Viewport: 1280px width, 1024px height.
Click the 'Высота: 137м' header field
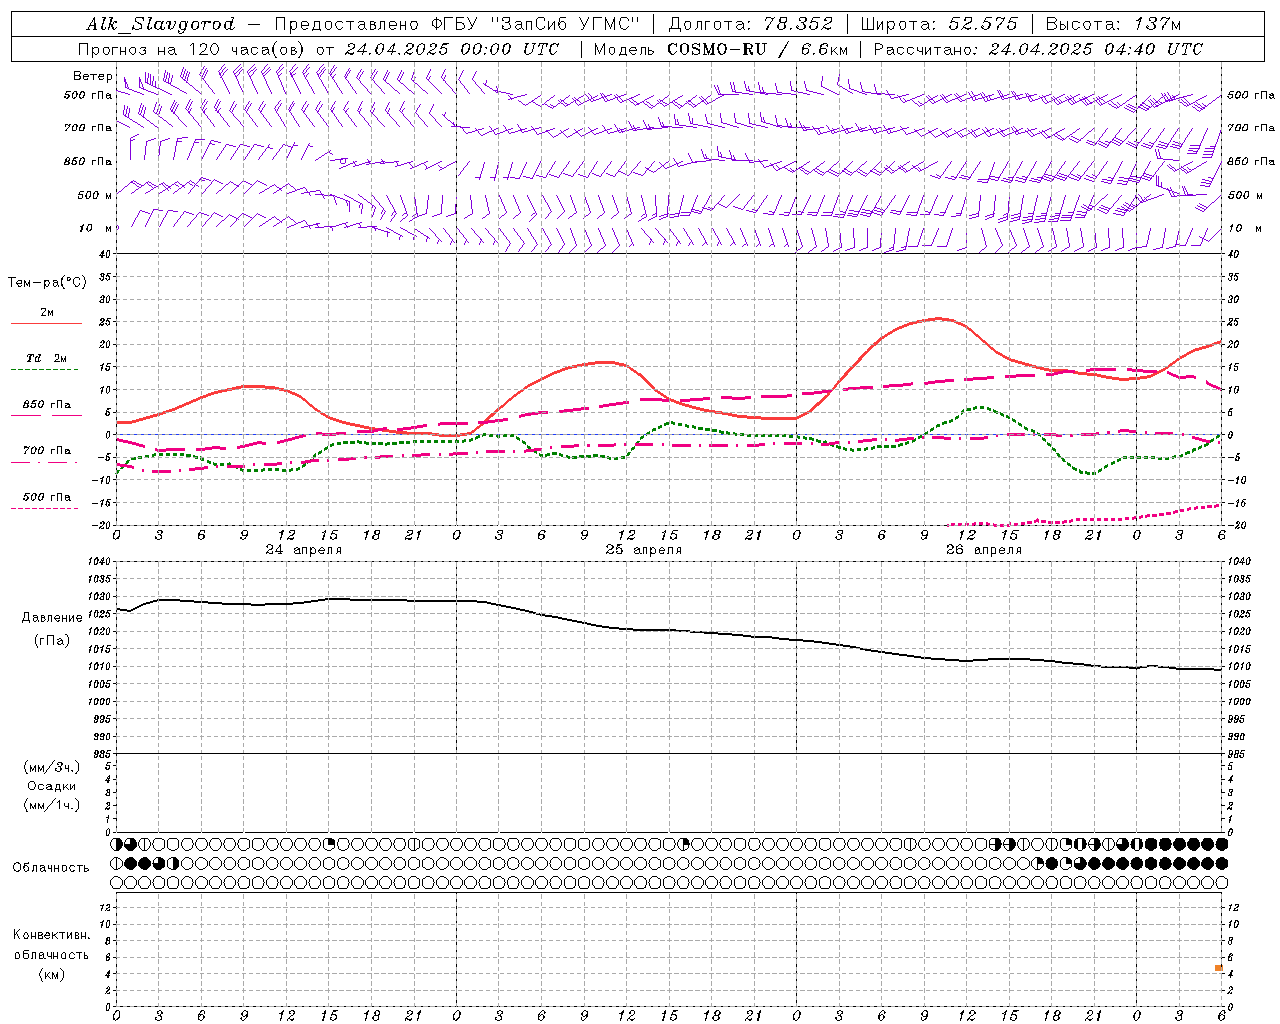pyautogui.click(x=1113, y=24)
